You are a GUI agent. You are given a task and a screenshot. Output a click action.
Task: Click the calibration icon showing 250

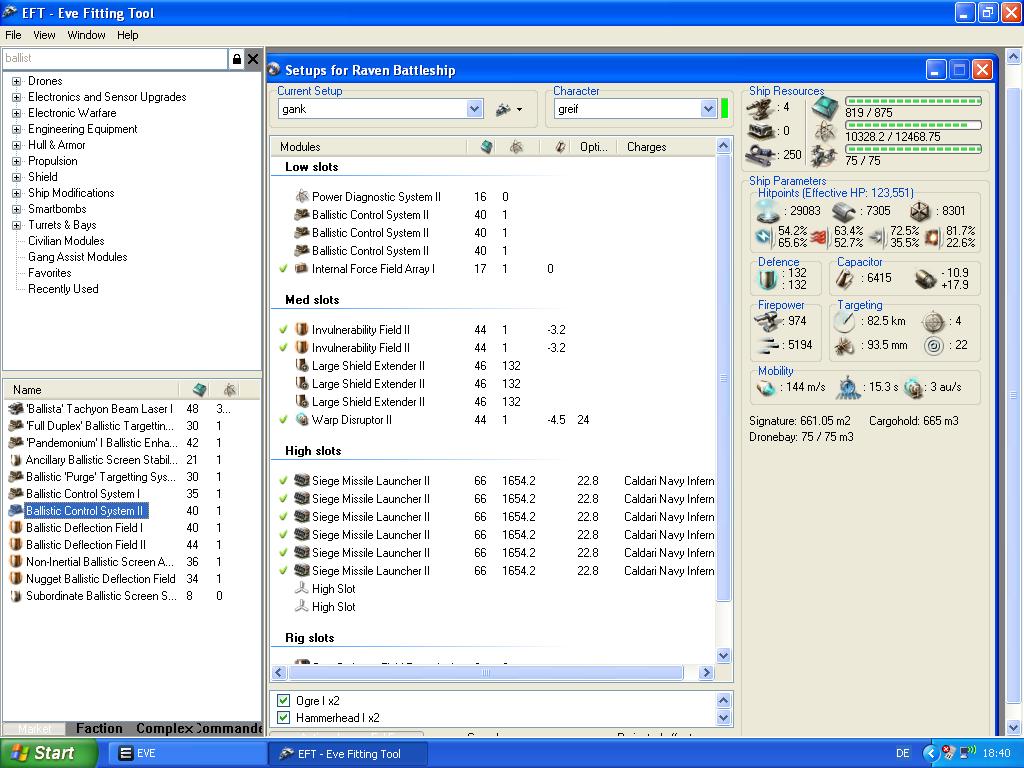[761, 155]
